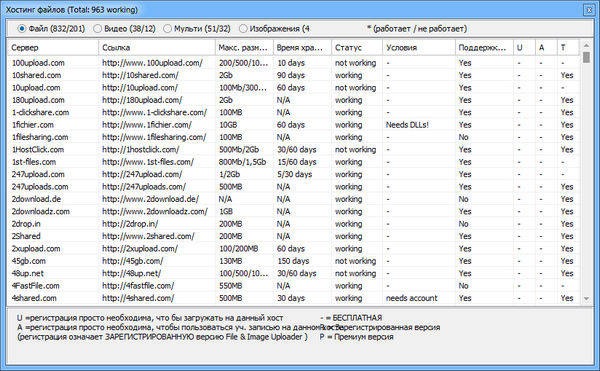Sort by the Статус column header
Image resolution: width=600 pixels, height=371 pixels.
click(x=357, y=47)
